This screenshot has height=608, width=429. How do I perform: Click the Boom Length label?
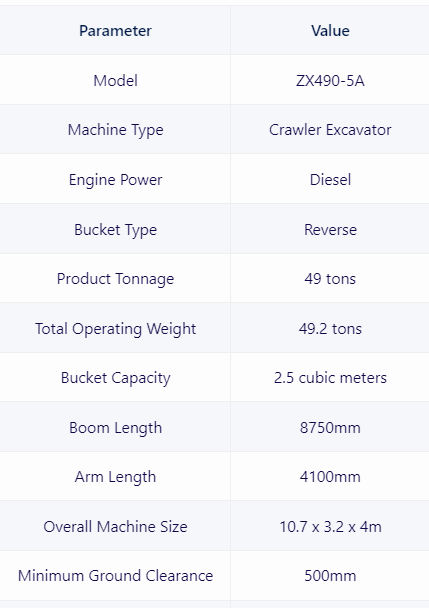[x=115, y=428]
